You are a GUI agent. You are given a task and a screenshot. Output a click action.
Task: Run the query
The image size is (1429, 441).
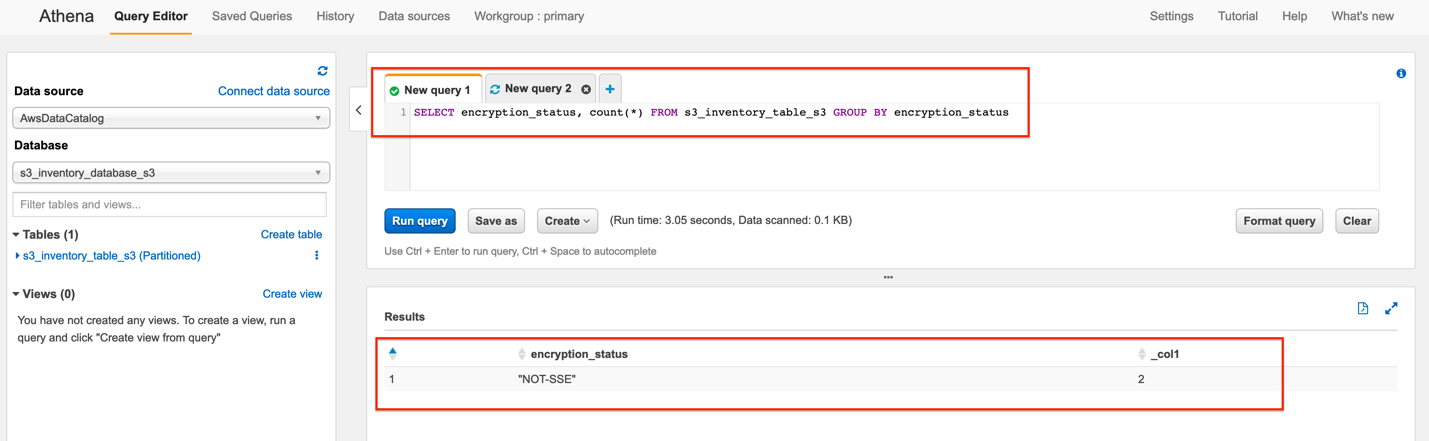[x=420, y=221]
